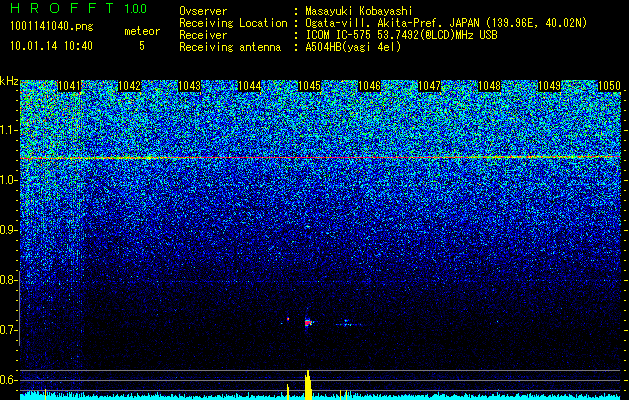Click the 0.9 frequency axis label
629x400 pixels.
9,230
